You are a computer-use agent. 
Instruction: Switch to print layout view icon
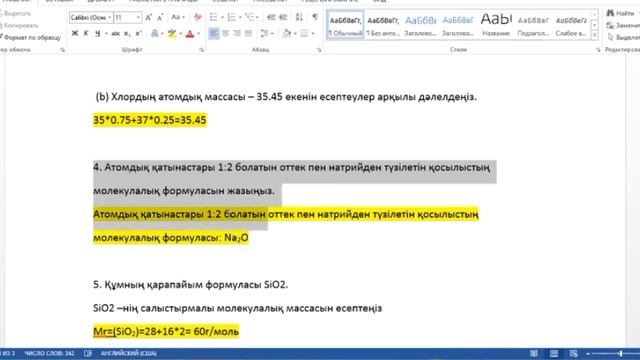click(x=553, y=353)
